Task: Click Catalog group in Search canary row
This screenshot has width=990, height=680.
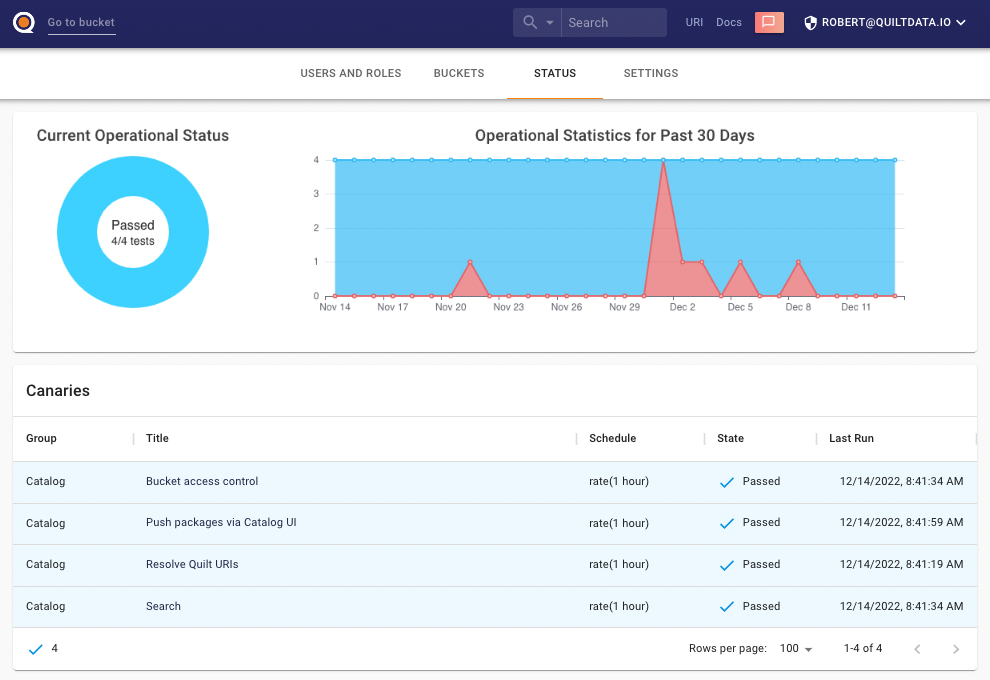Action: coord(45,606)
